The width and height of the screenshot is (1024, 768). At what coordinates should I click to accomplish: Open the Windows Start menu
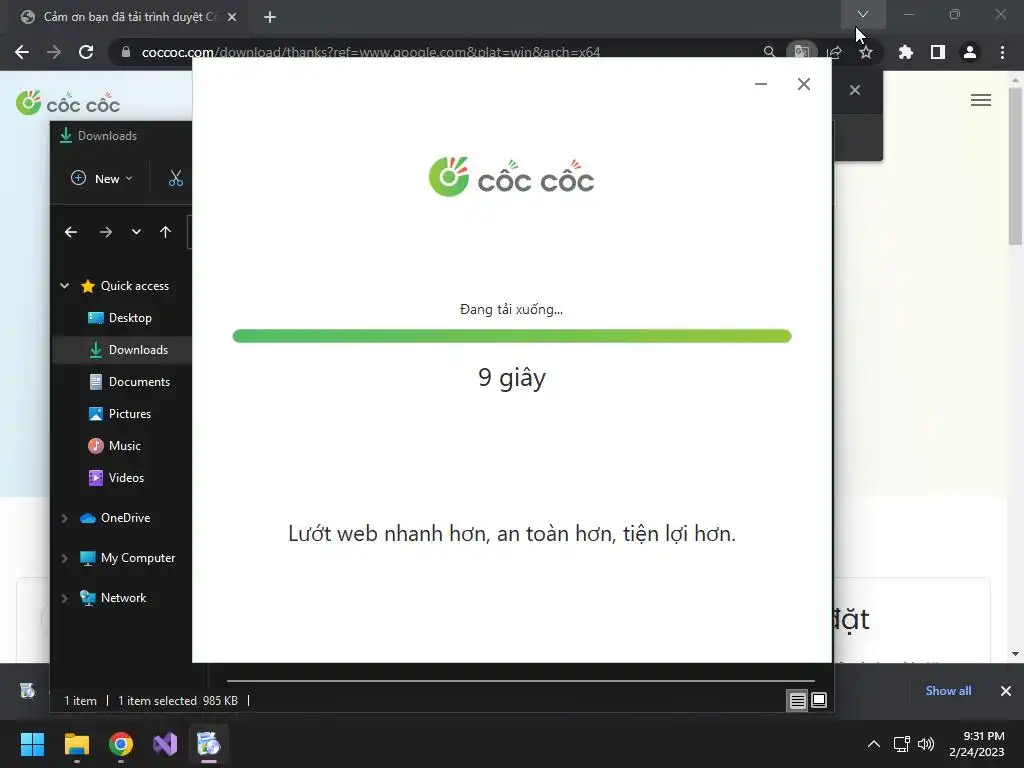[x=32, y=744]
